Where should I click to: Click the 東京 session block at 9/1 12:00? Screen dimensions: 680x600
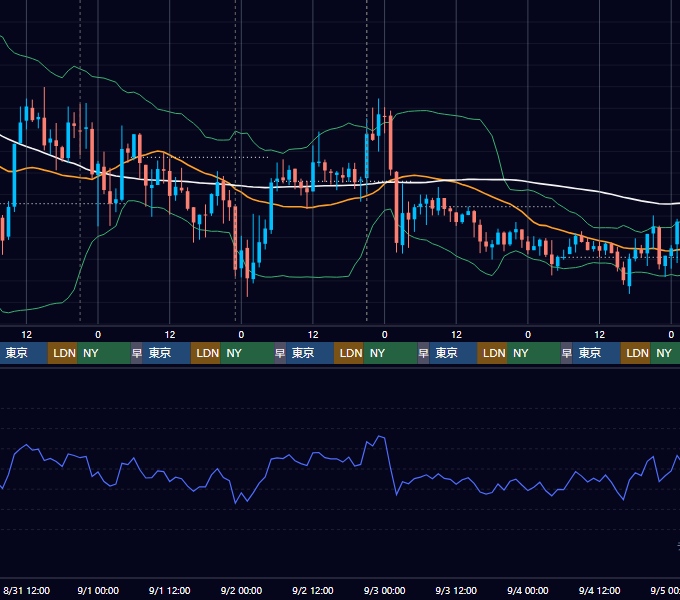click(x=167, y=353)
